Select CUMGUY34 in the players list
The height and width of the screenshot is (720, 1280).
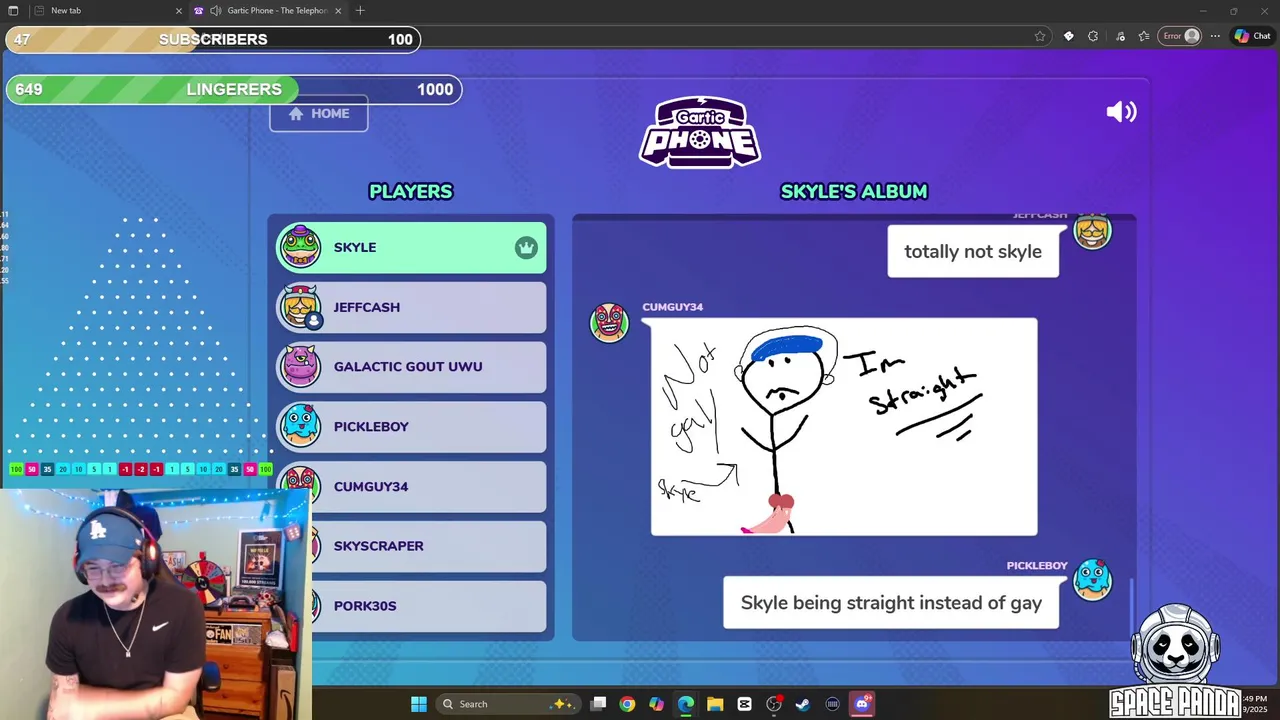point(412,487)
